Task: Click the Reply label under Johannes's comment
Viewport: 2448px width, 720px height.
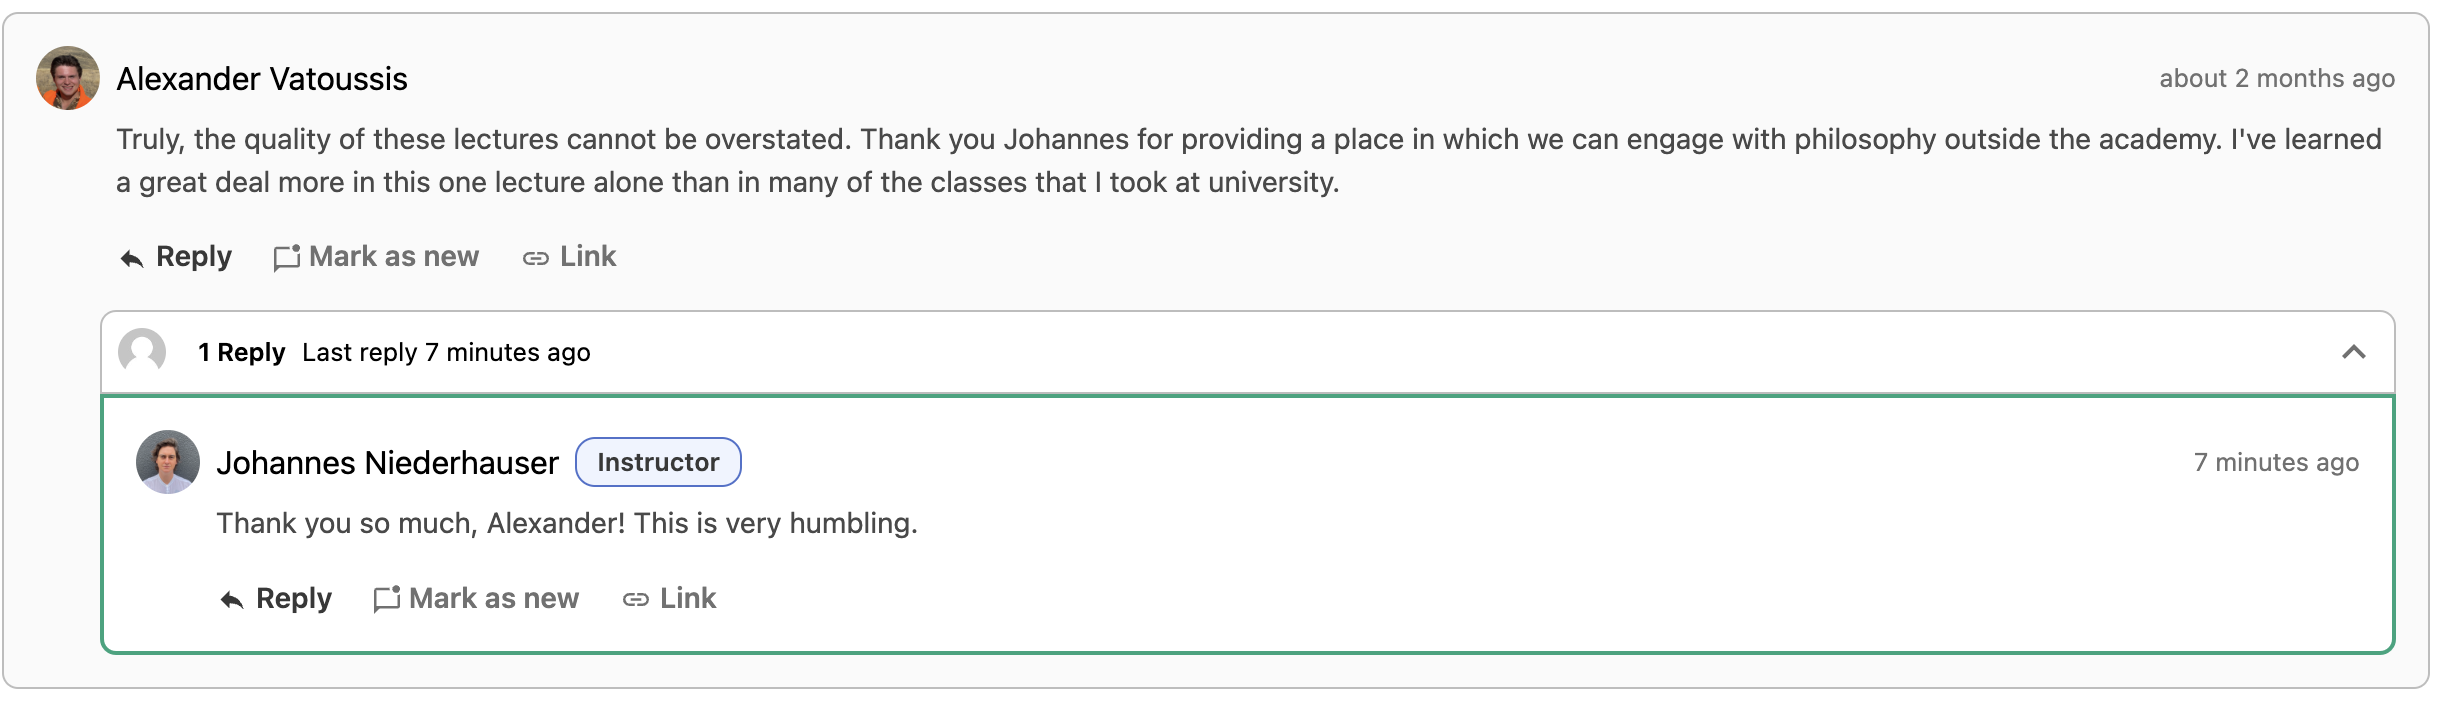Action: pyautogui.click(x=294, y=598)
